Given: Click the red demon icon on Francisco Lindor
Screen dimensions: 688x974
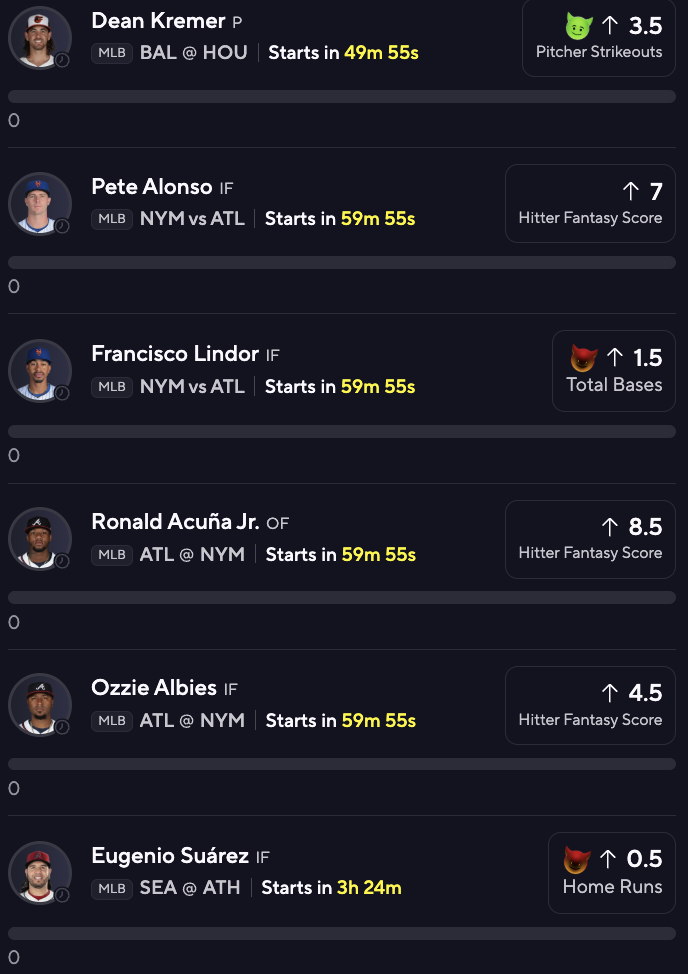Looking at the screenshot, I should click(x=584, y=358).
